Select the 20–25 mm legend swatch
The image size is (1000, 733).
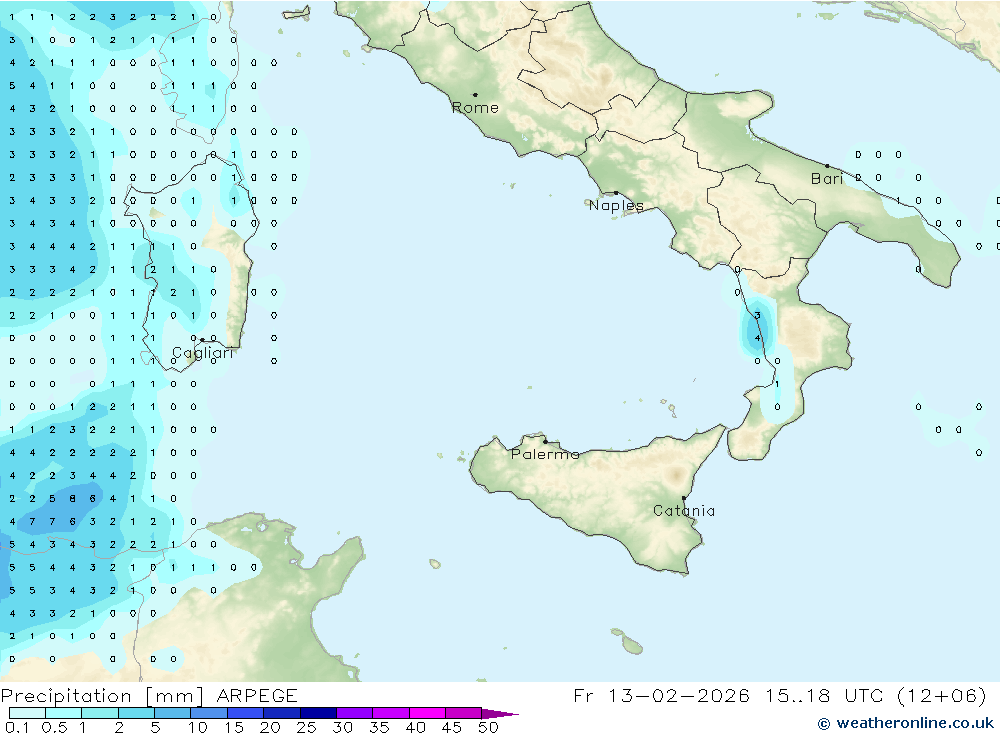[281, 713]
